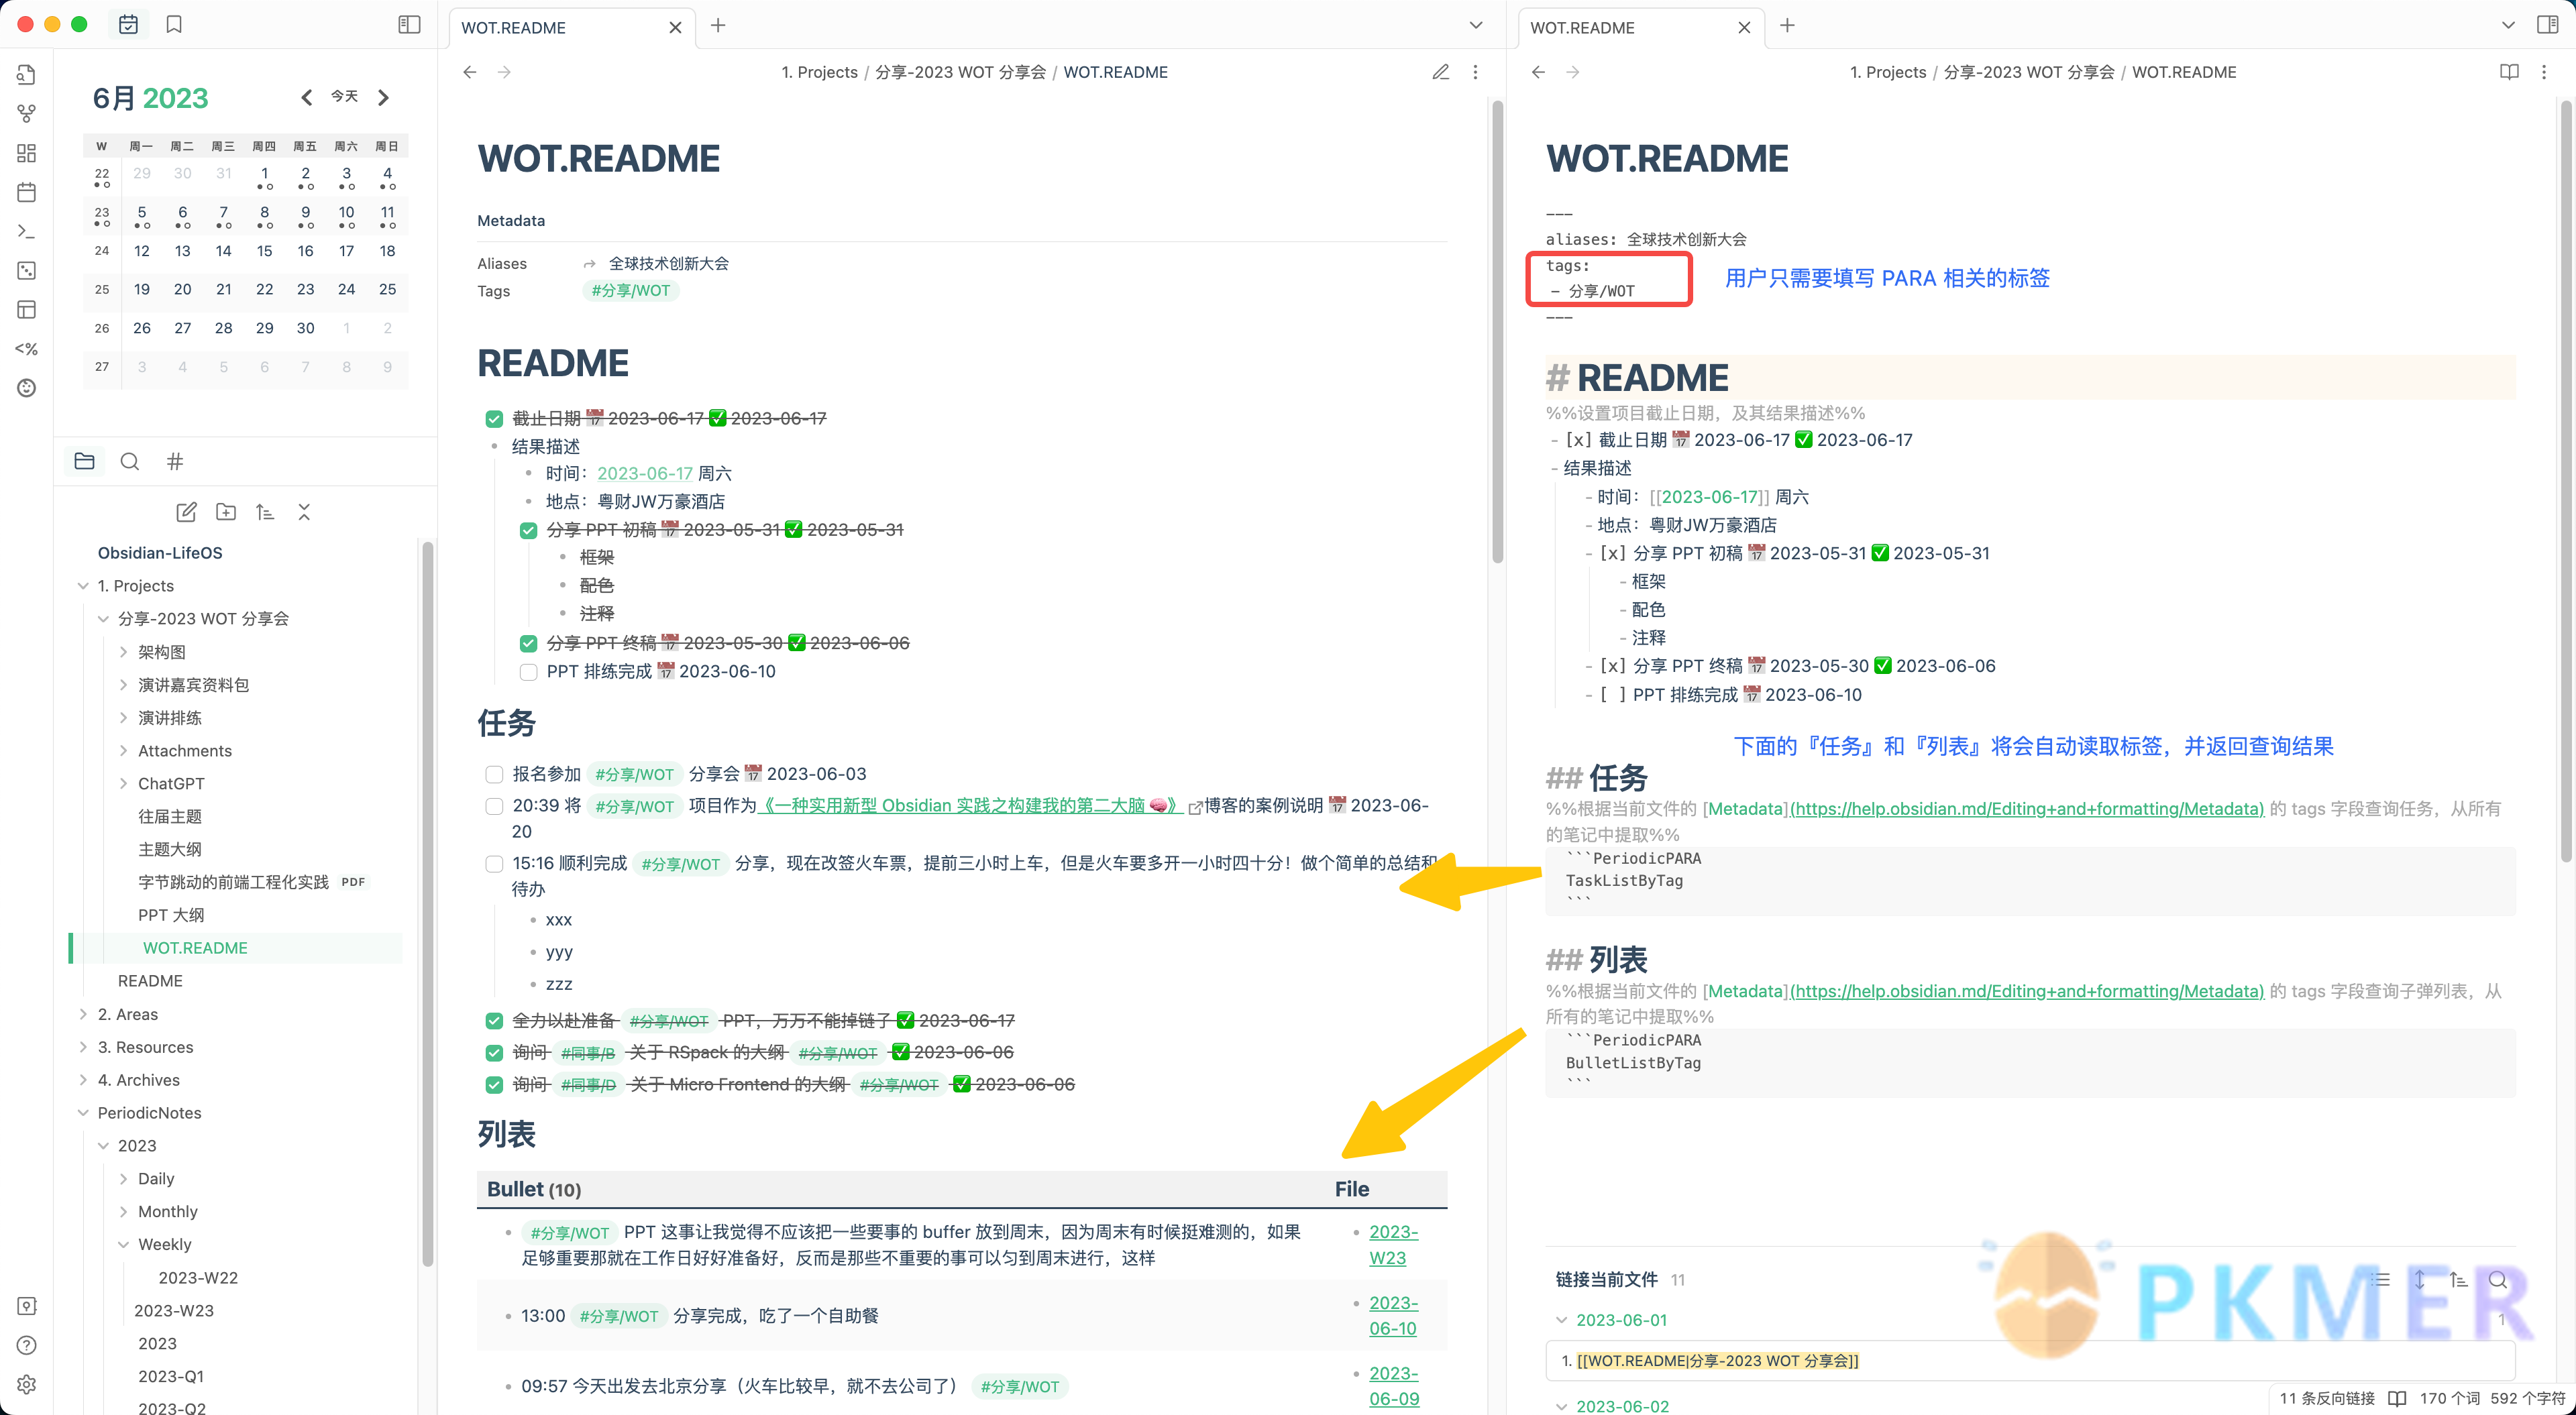Collapse the 1. Projects folder

point(83,586)
